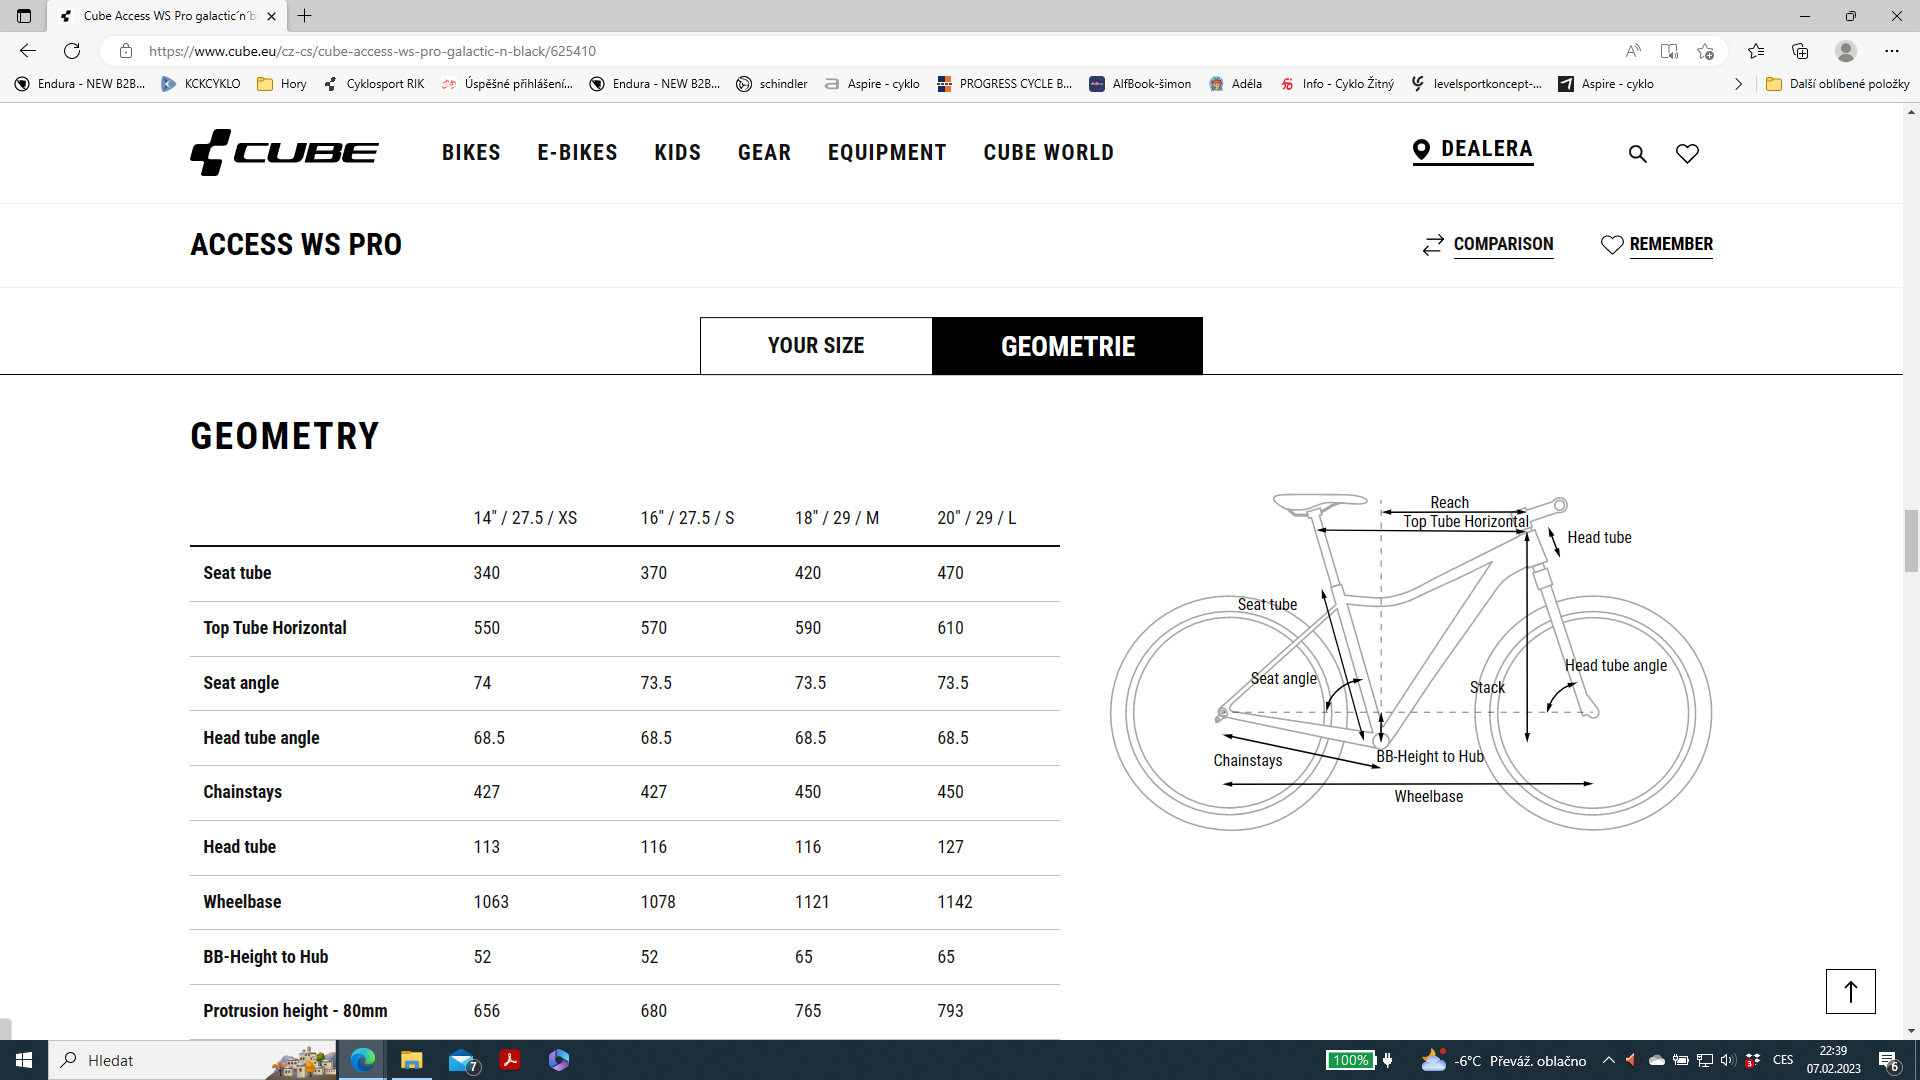Open Adobe Acrobat from the taskbar

[510, 1060]
